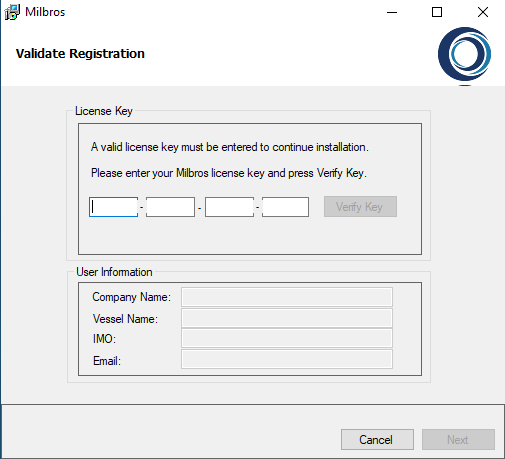Focus the third license key segment field
This screenshot has width=505, height=459.
(x=229, y=207)
